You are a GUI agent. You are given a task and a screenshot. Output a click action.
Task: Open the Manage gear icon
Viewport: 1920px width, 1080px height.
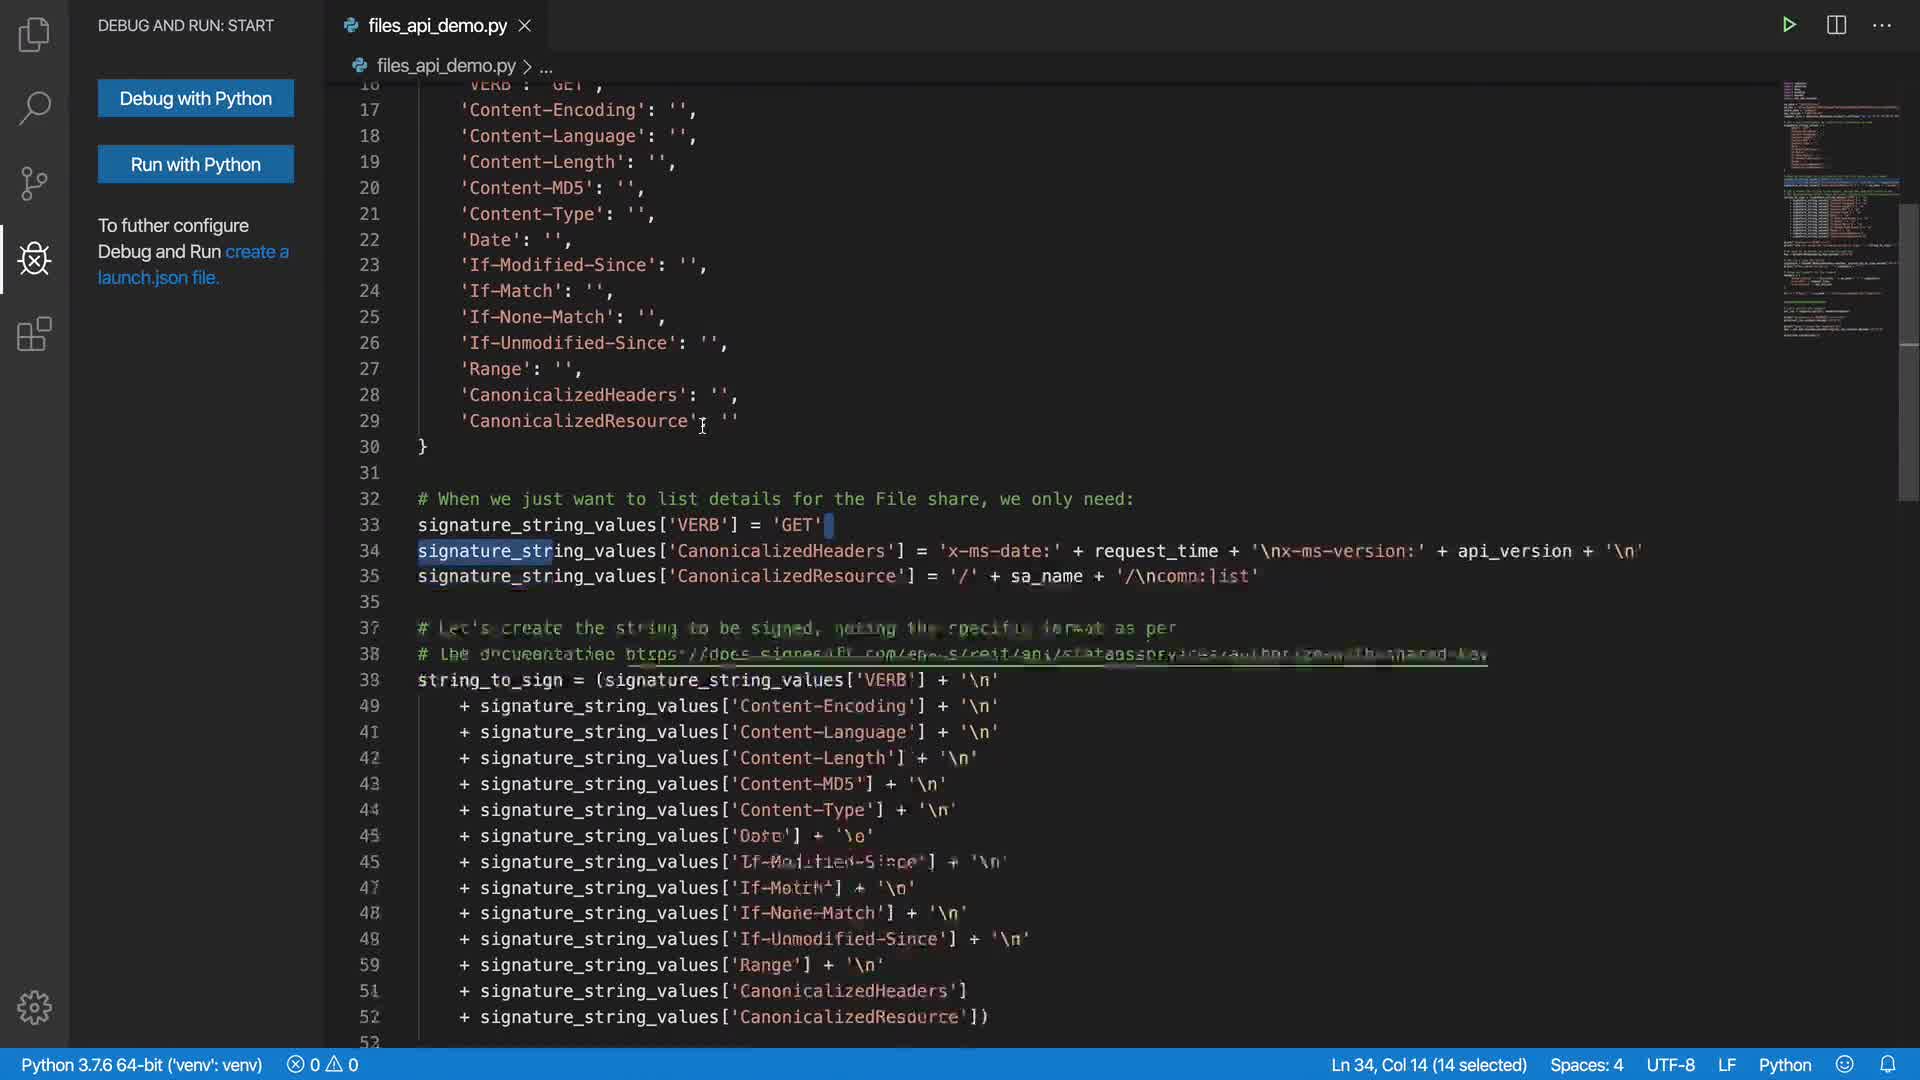[34, 1007]
